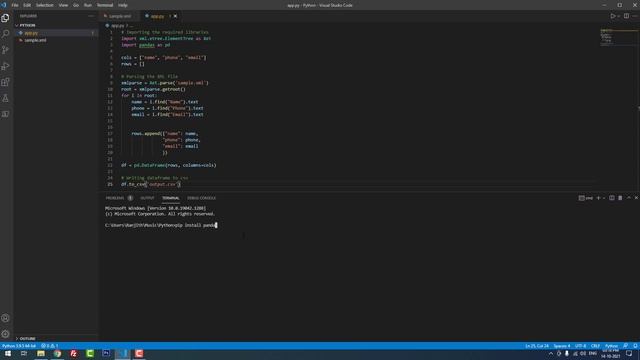Switch to the sample.xml editor tab

(120, 16)
